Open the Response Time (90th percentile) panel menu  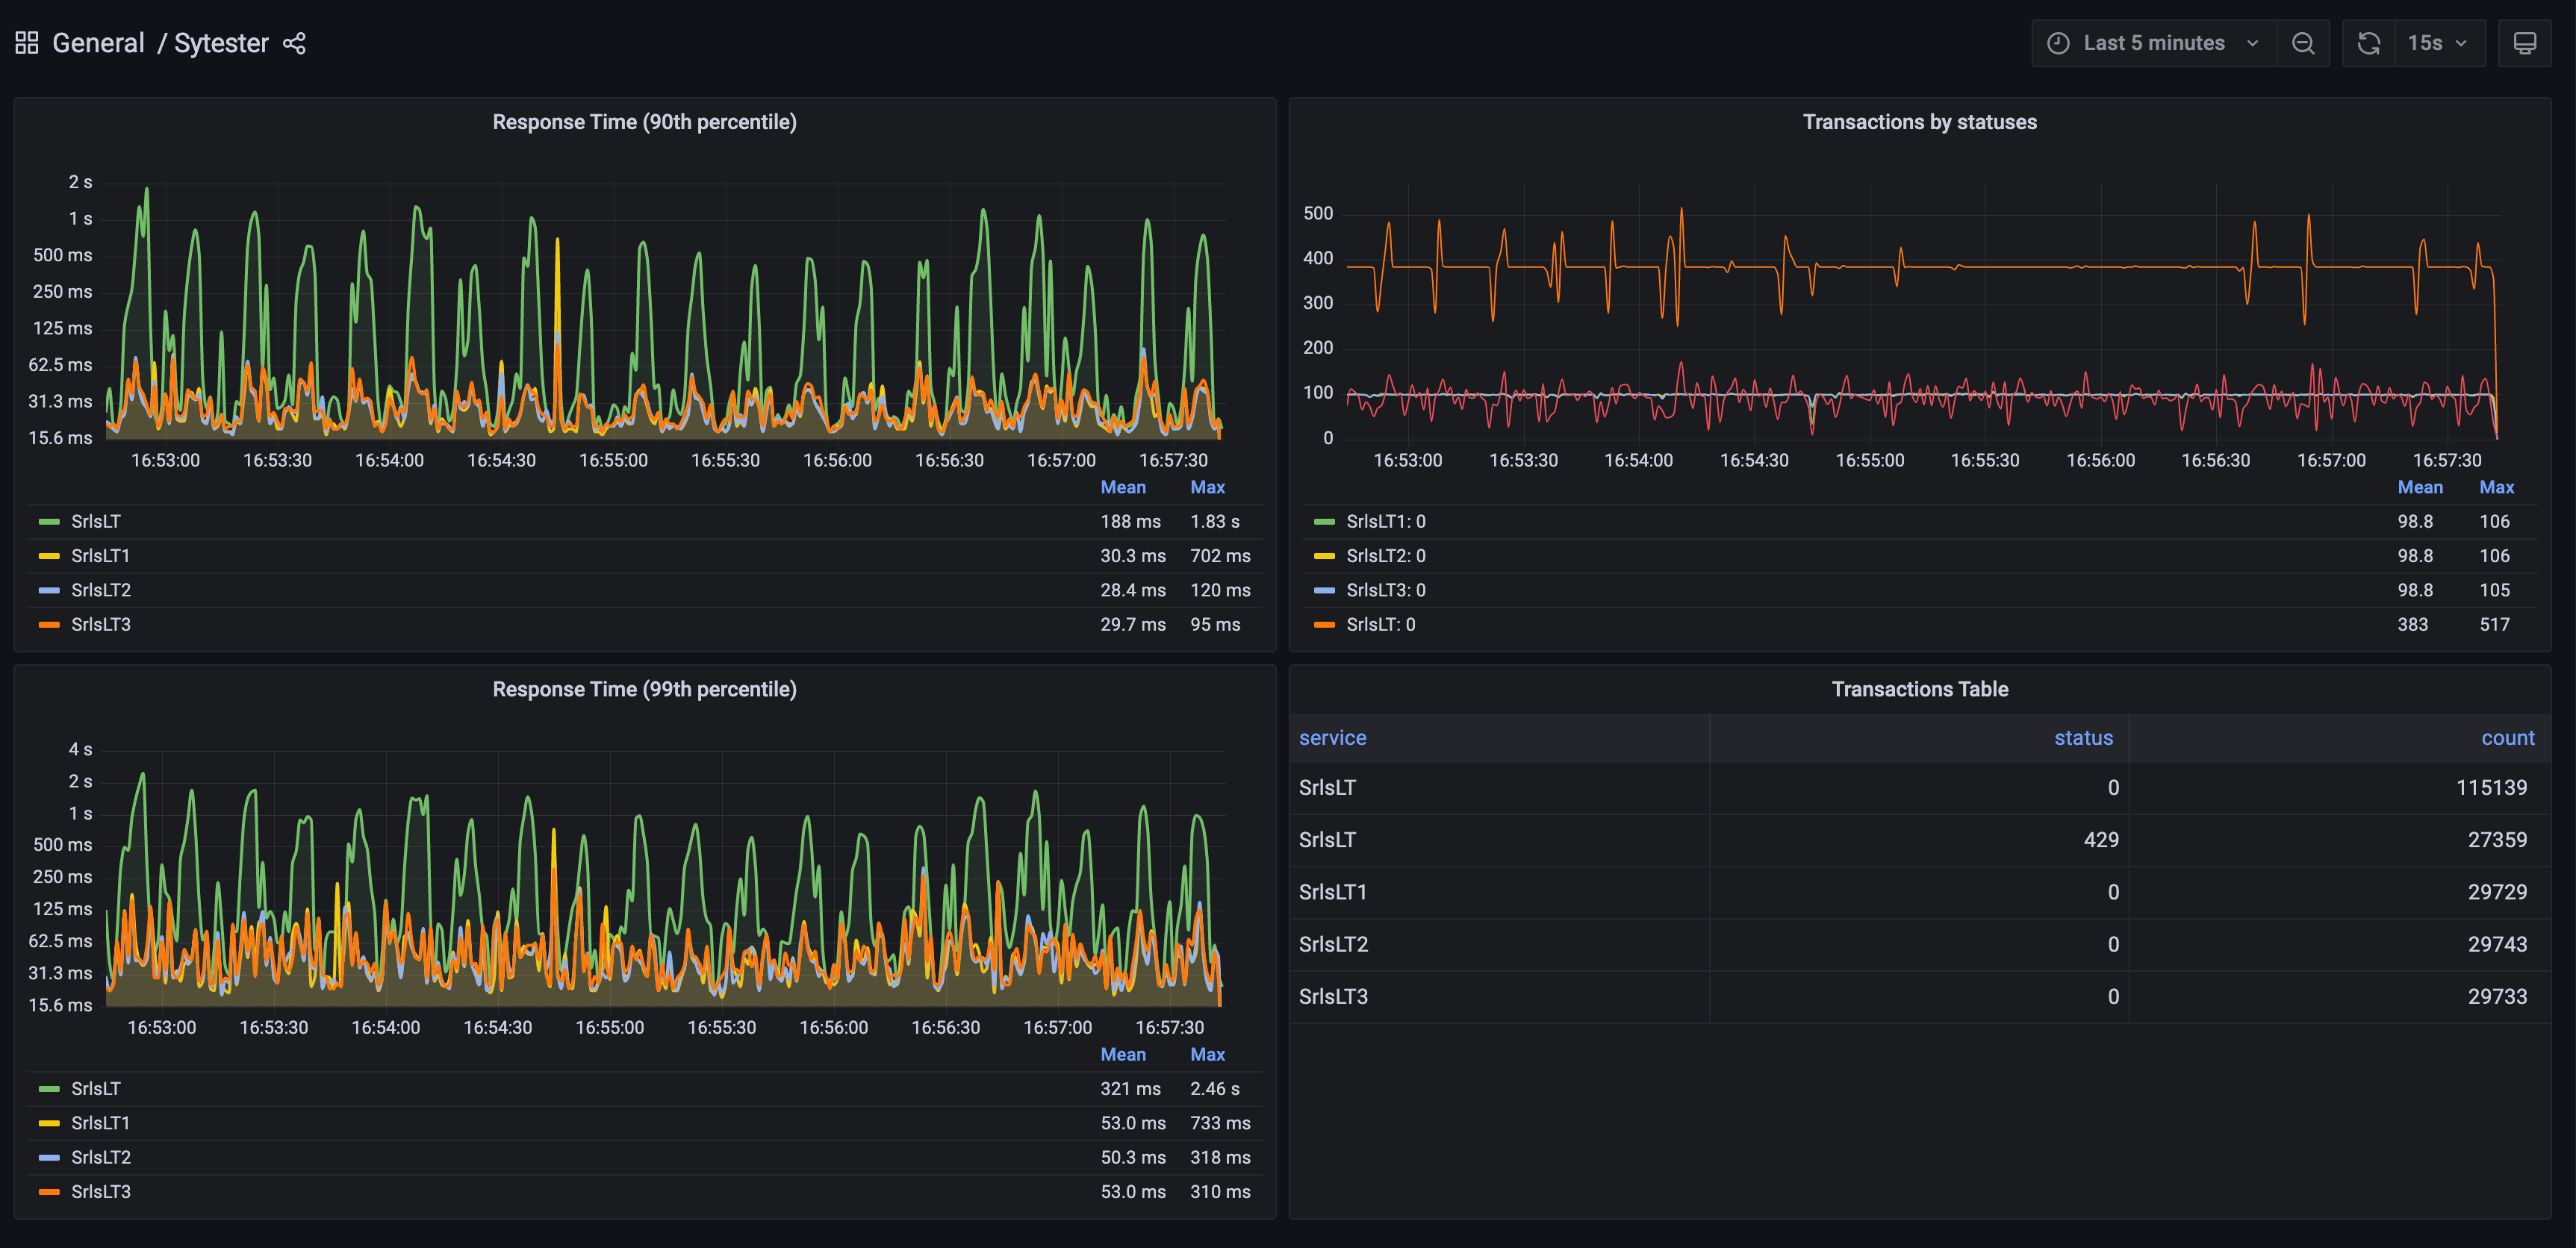point(644,121)
